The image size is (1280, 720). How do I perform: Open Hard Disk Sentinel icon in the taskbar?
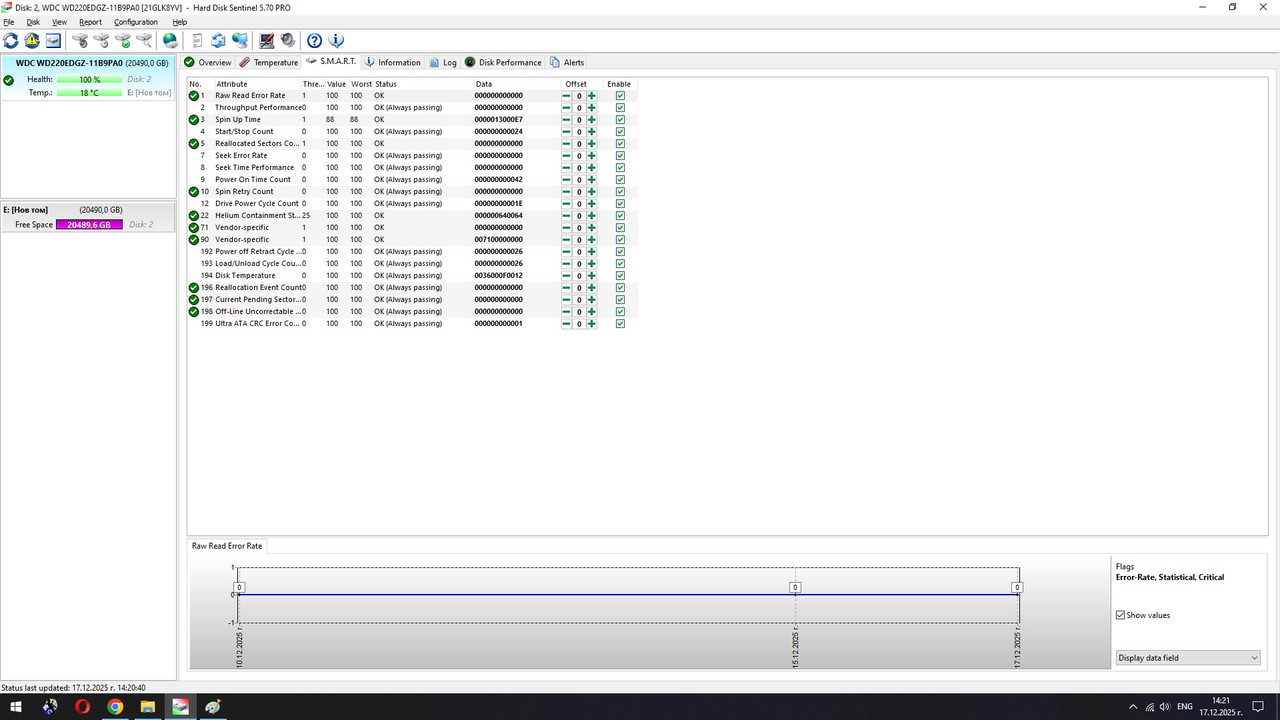(180, 707)
